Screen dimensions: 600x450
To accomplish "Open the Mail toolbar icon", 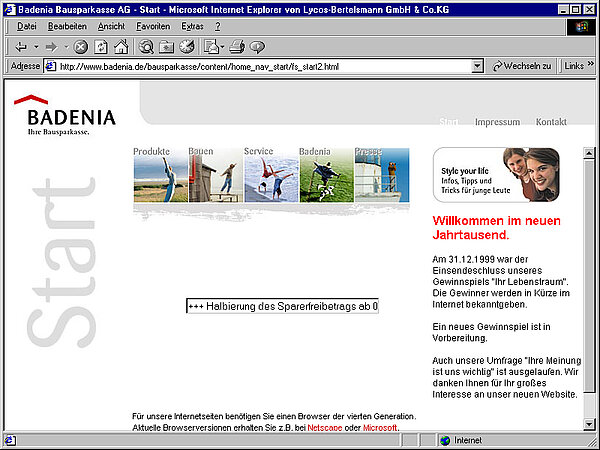I will click(211, 47).
